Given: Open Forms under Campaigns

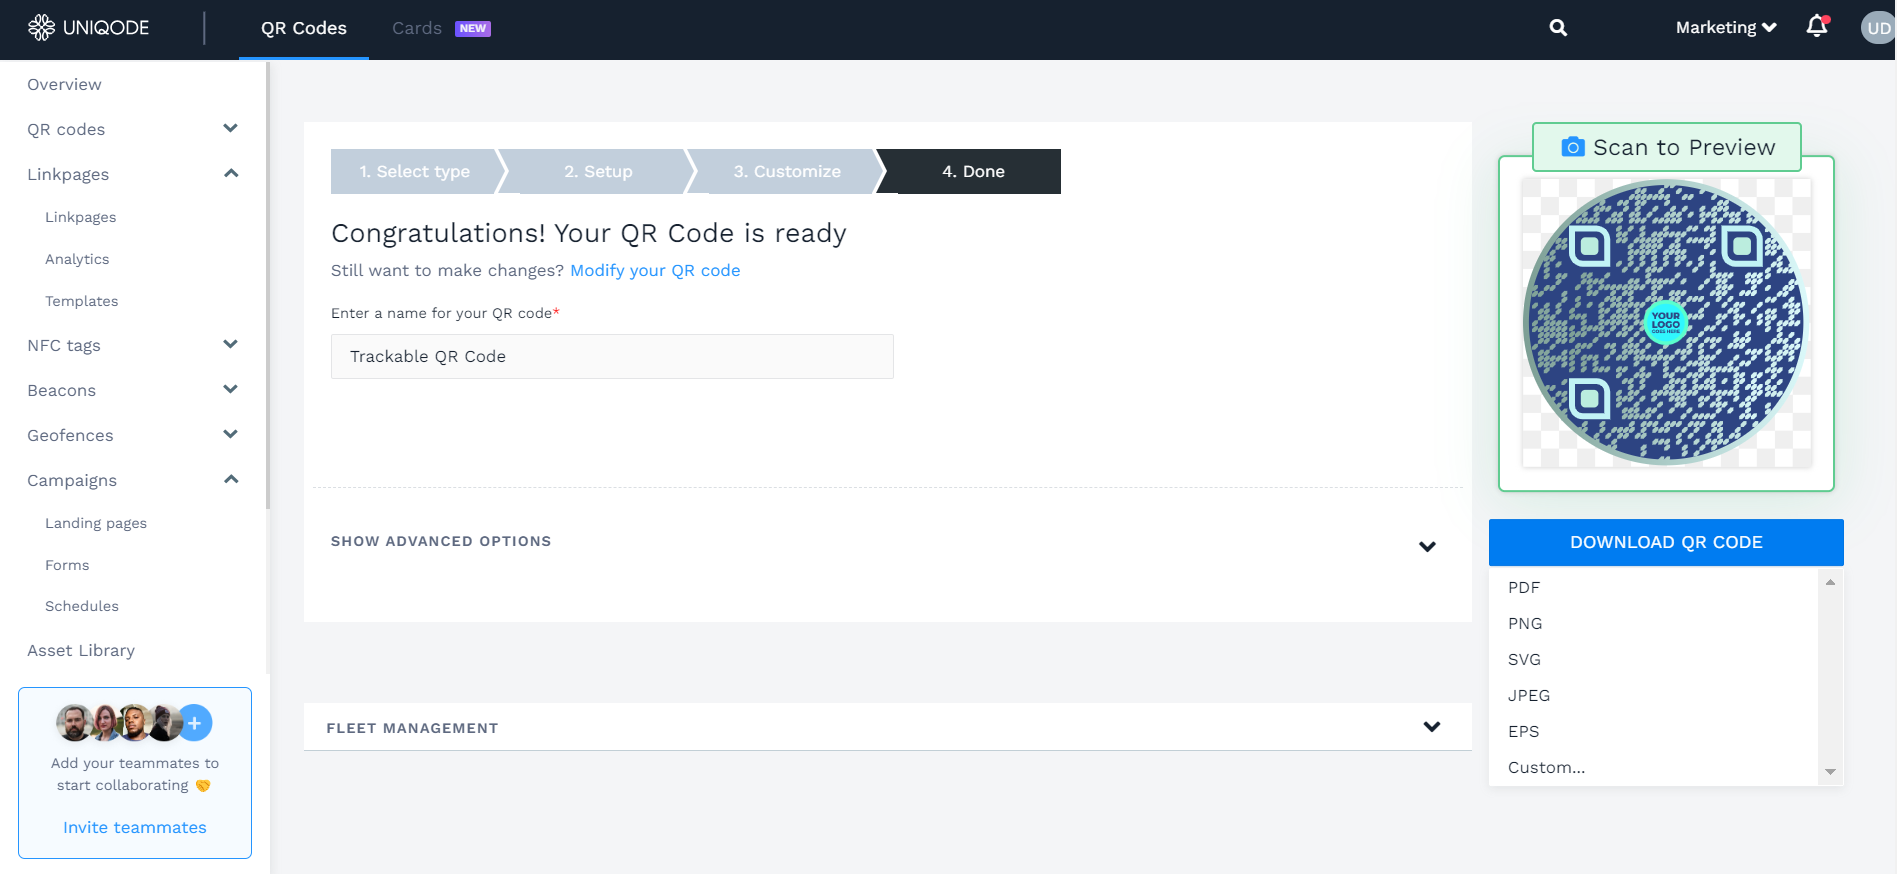Looking at the screenshot, I should 67,565.
